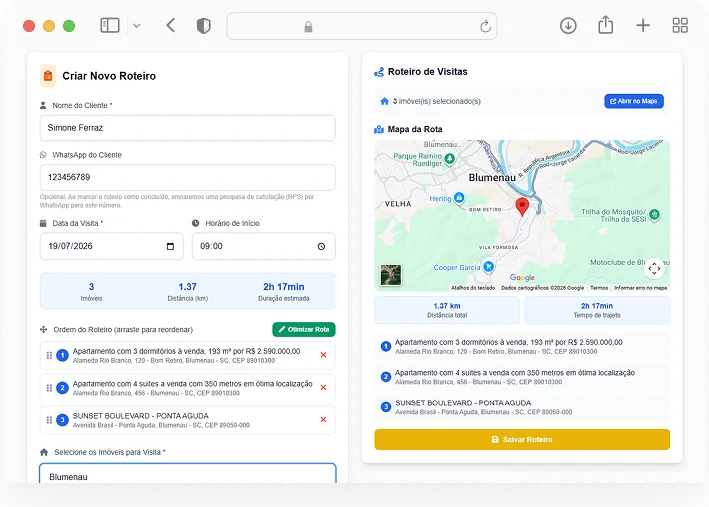Viewport: 709px width, 507px height.
Task: Click the 2h 17min Duração estimada value
Action: [x=284, y=287]
